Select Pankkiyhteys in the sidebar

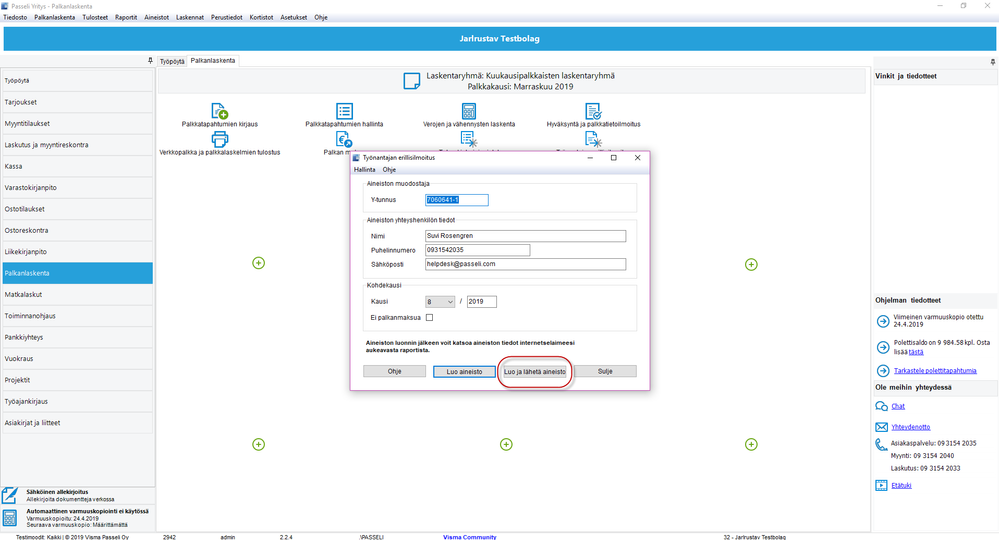tap(78, 338)
